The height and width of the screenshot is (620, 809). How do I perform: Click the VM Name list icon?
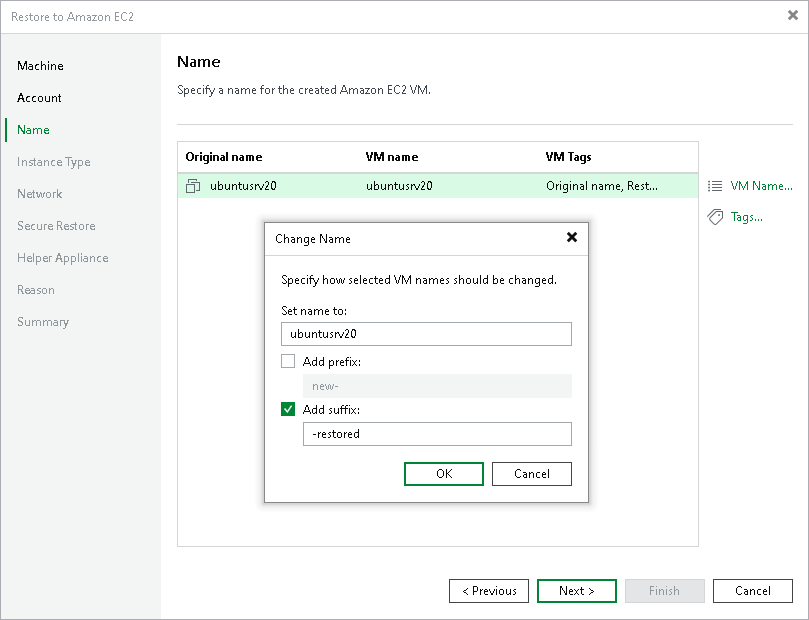tap(715, 186)
